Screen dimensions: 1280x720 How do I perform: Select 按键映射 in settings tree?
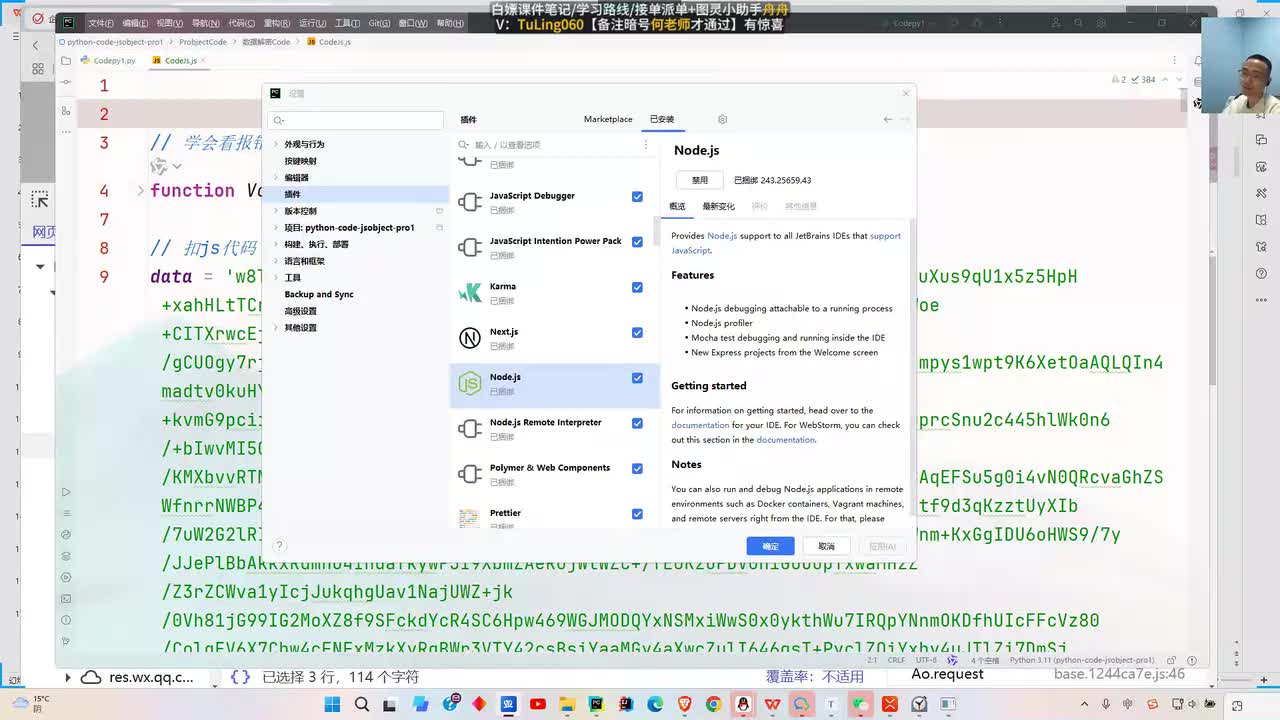click(x=300, y=161)
